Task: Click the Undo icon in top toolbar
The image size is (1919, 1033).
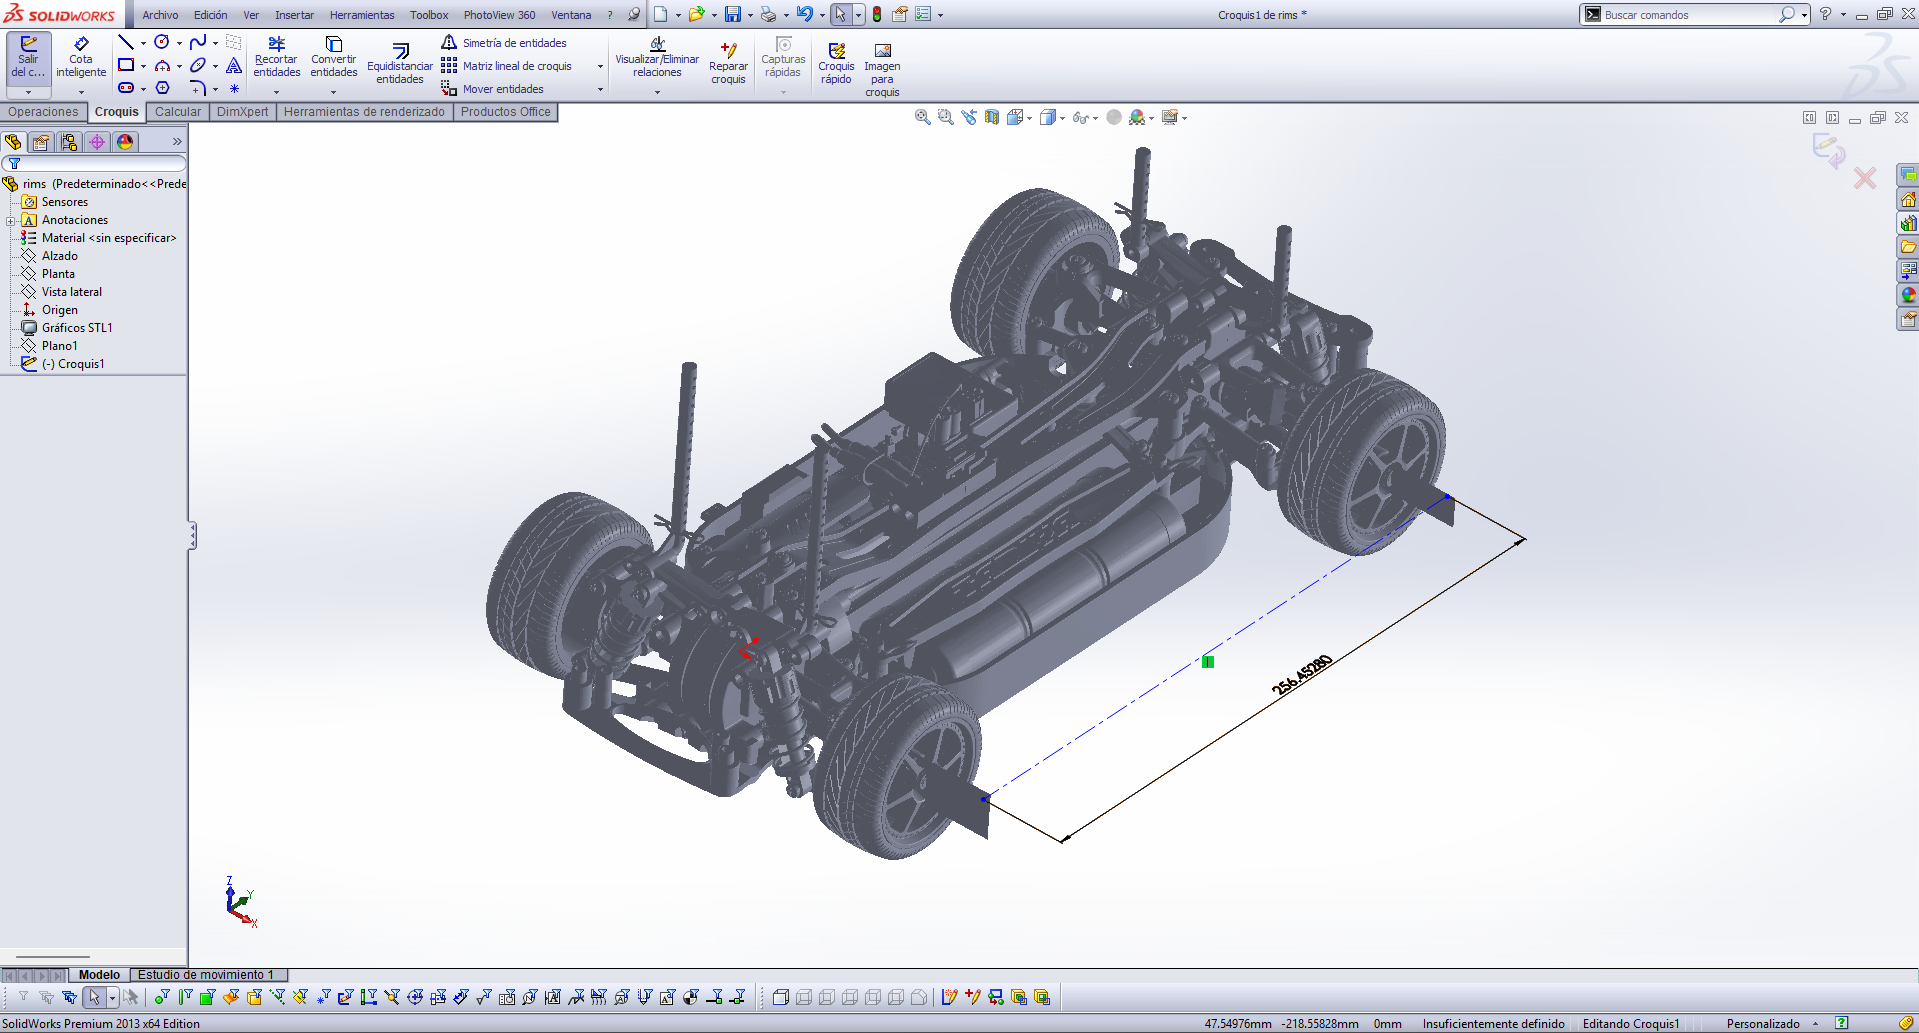Action: click(x=804, y=14)
